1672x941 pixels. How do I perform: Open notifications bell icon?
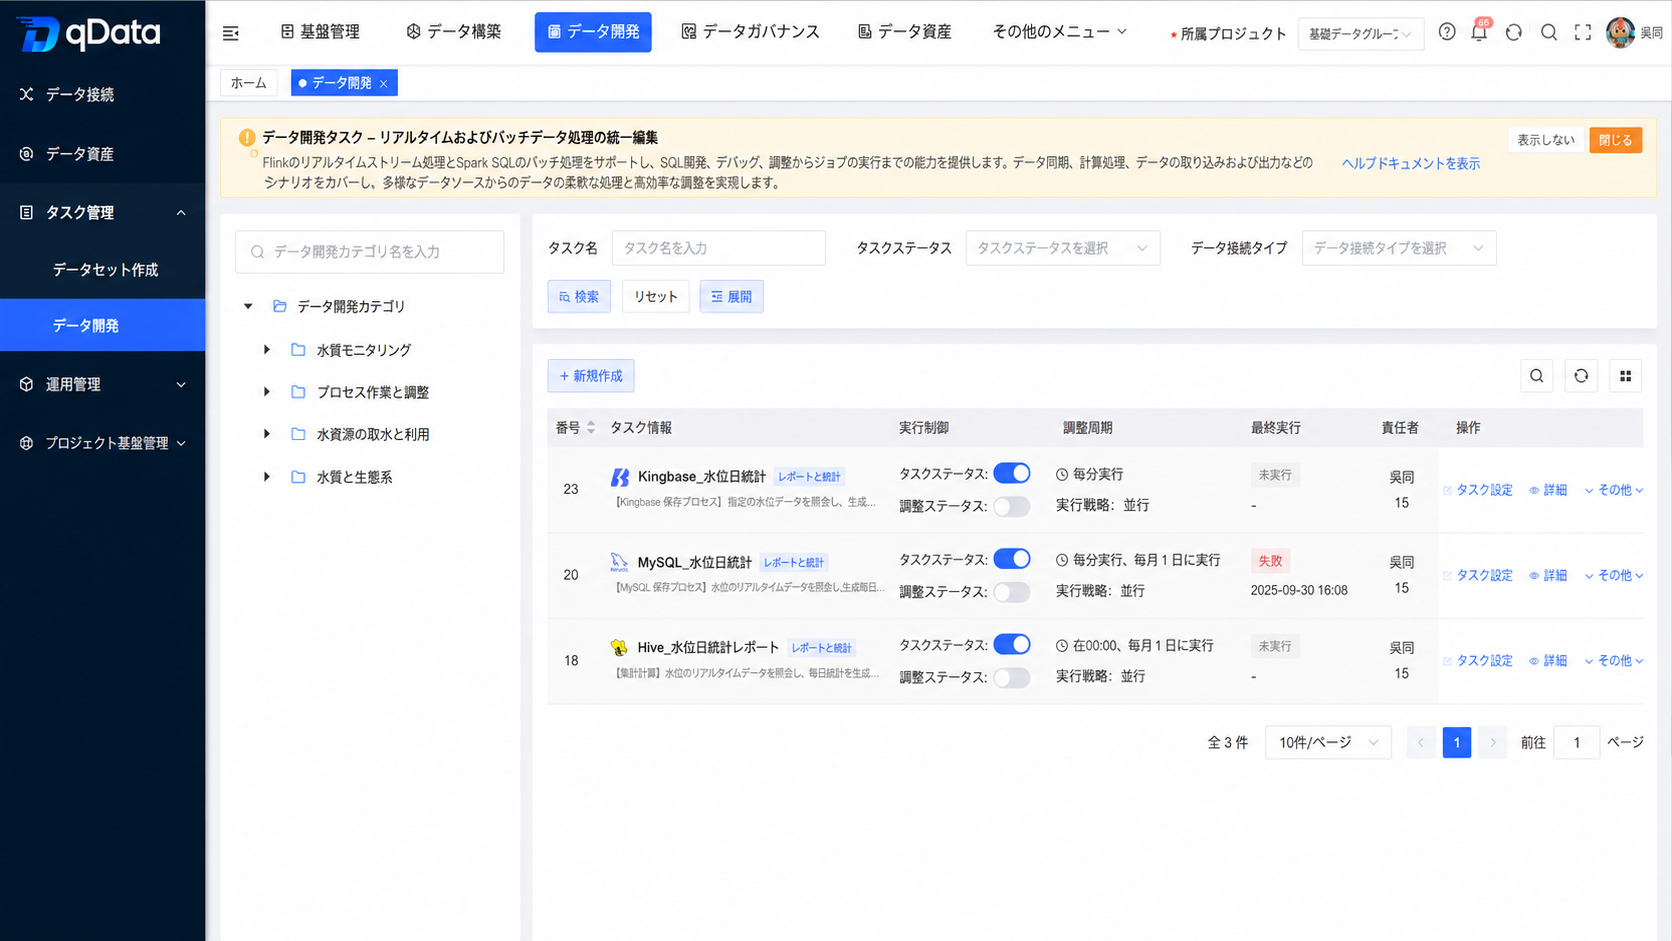coord(1479,32)
